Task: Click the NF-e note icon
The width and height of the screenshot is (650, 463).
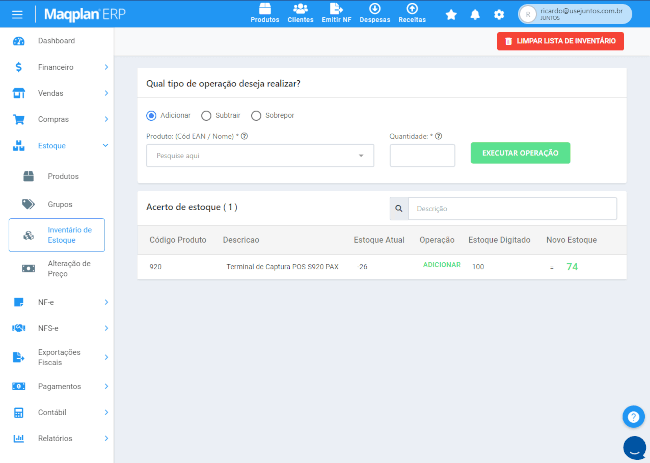Action: click(19, 302)
